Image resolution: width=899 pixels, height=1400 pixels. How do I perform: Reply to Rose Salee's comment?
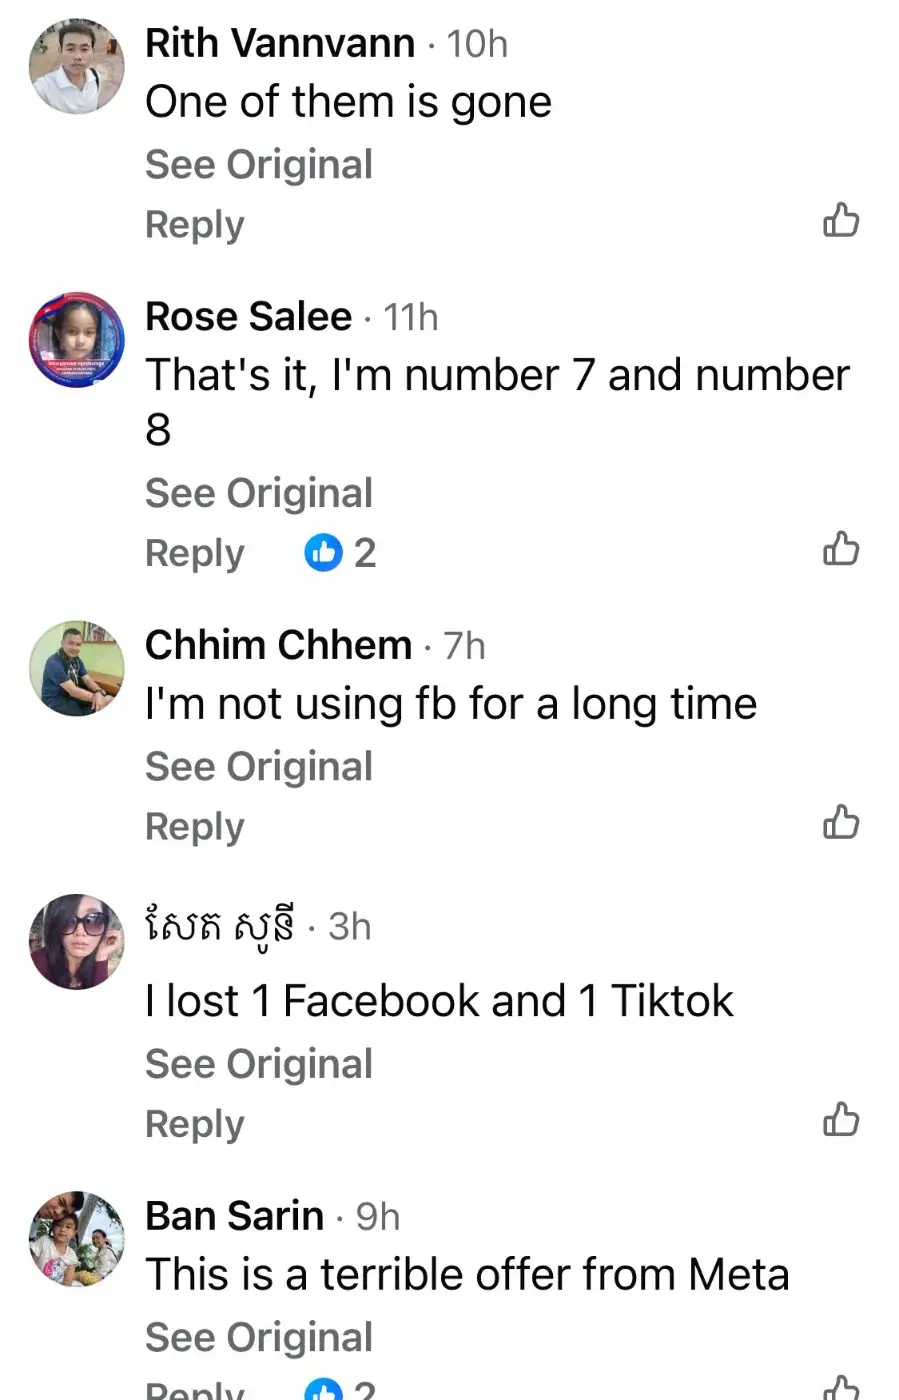[x=194, y=553]
